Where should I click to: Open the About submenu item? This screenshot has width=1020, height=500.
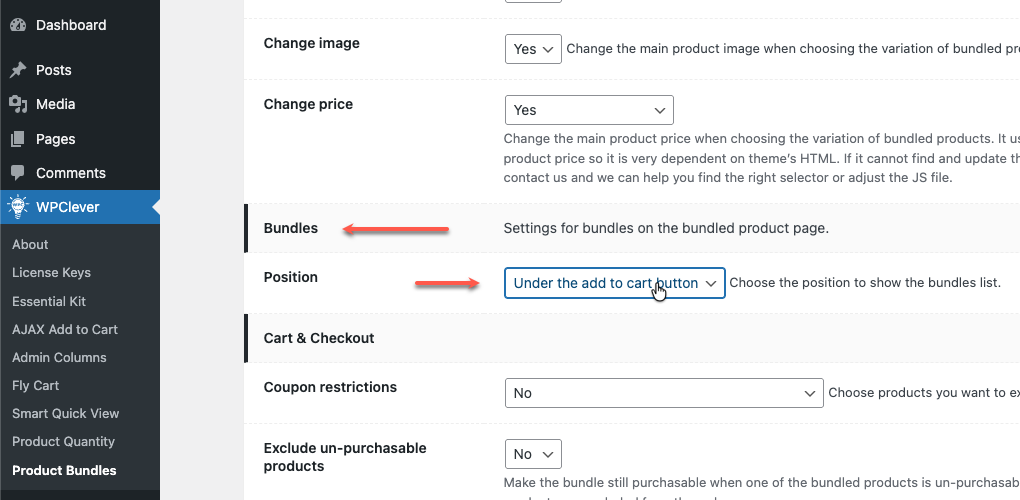coord(30,244)
